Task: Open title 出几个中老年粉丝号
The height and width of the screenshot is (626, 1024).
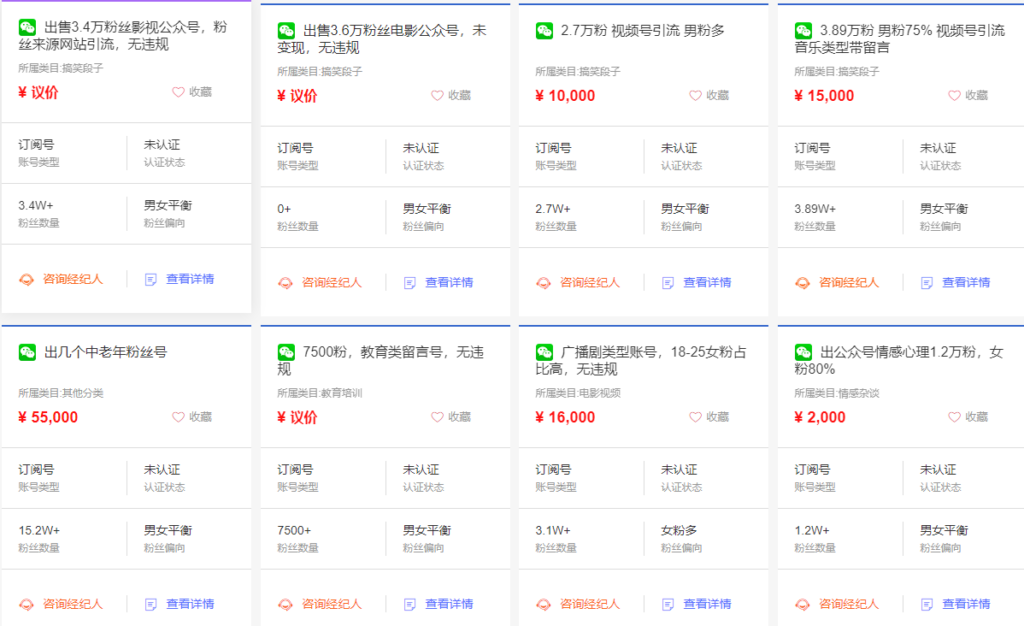Action: (106, 352)
